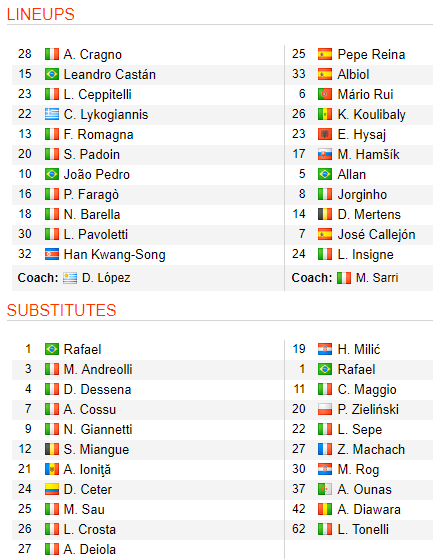
Task: Open player link Pepe Reina
Action: [x=371, y=55]
